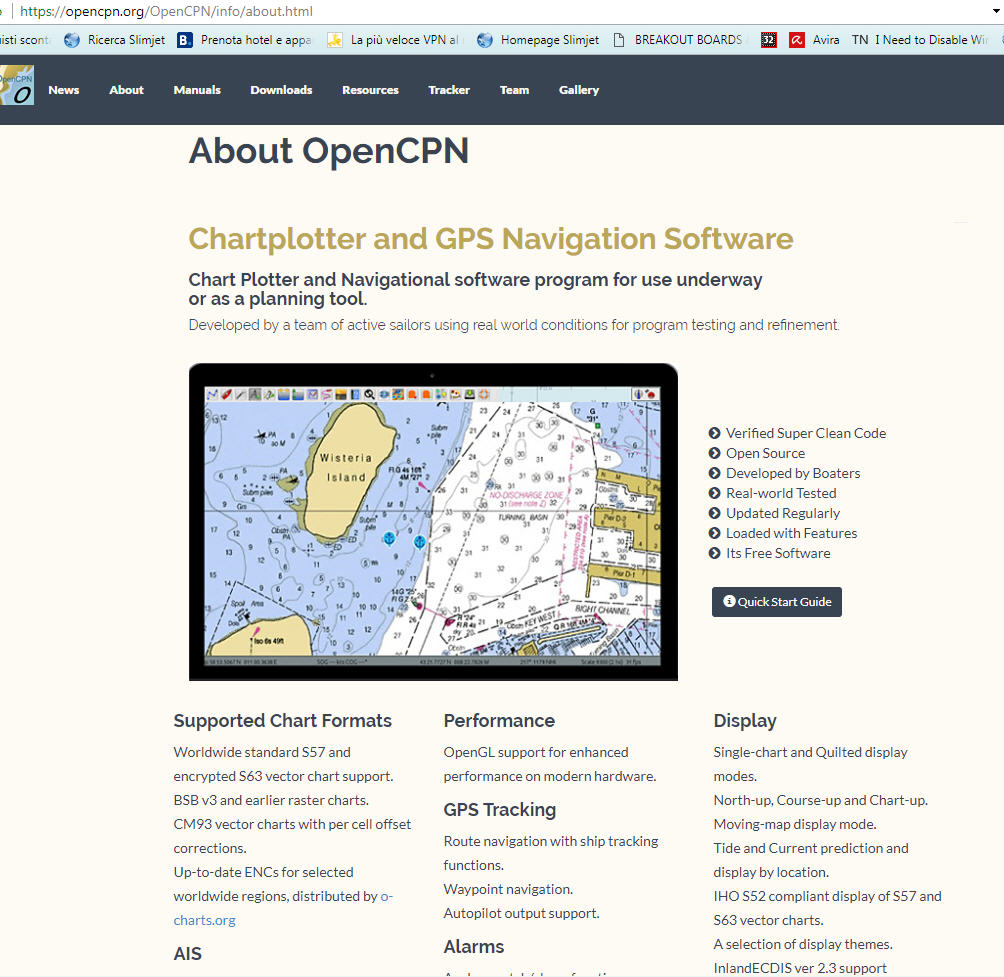
Task: Click the Display section heading
Action: click(x=745, y=721)
